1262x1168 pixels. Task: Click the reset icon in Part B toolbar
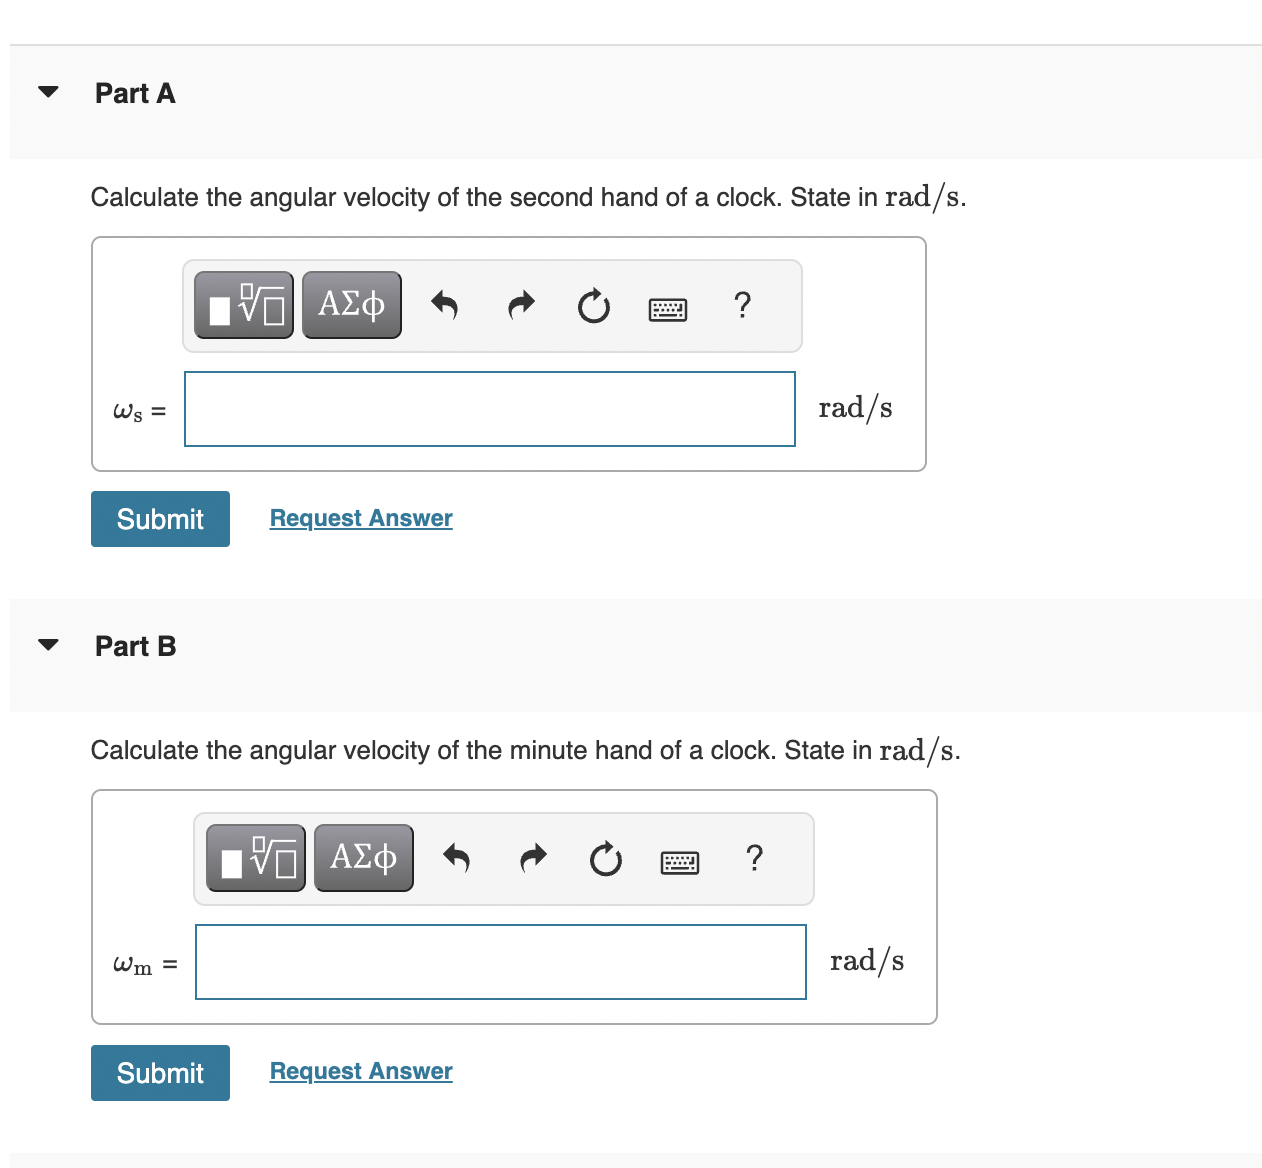605,860
